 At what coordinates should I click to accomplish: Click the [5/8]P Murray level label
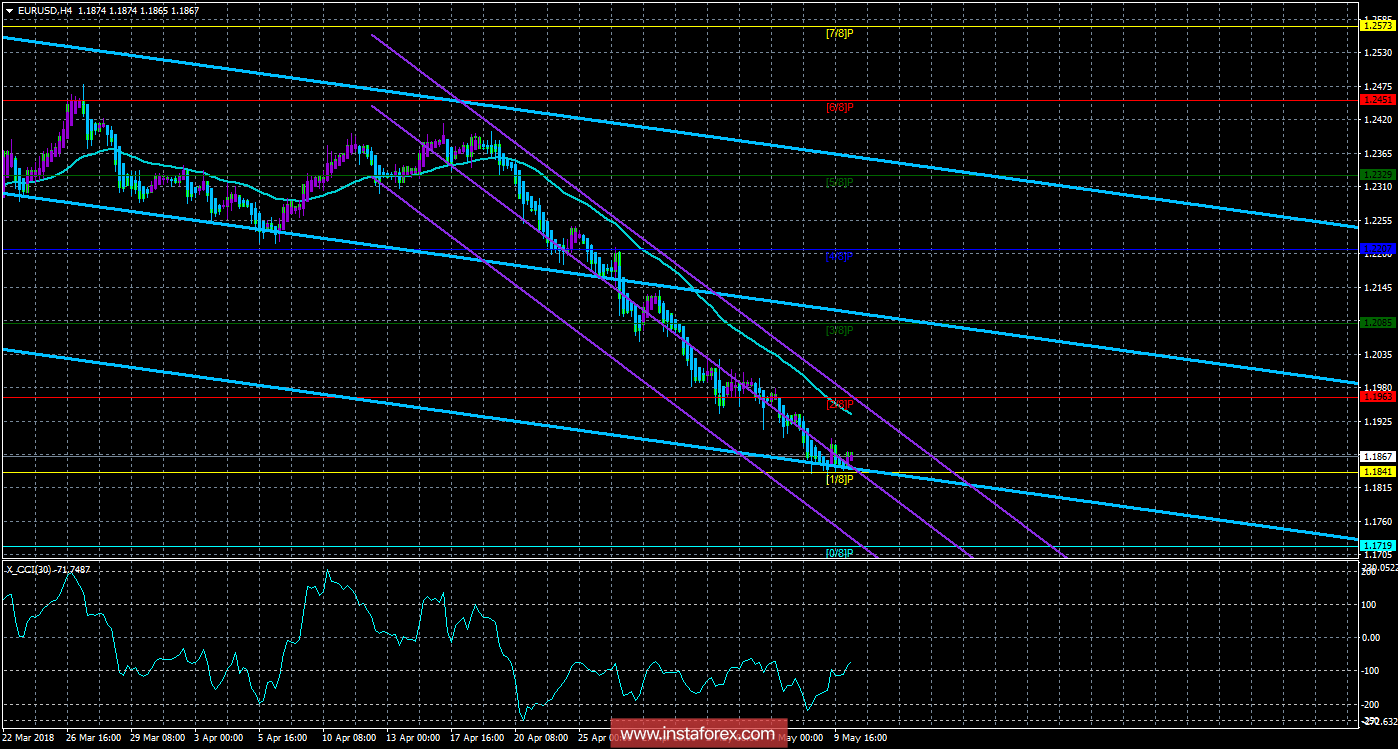click(x=839, y=182)
